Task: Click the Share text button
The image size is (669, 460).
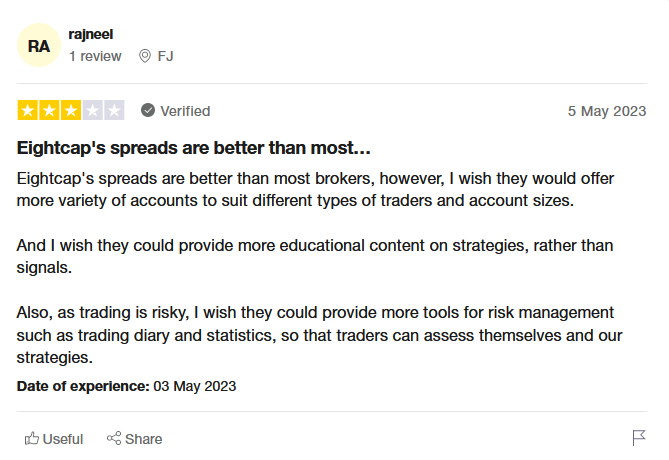Action: tap(143, 439)
